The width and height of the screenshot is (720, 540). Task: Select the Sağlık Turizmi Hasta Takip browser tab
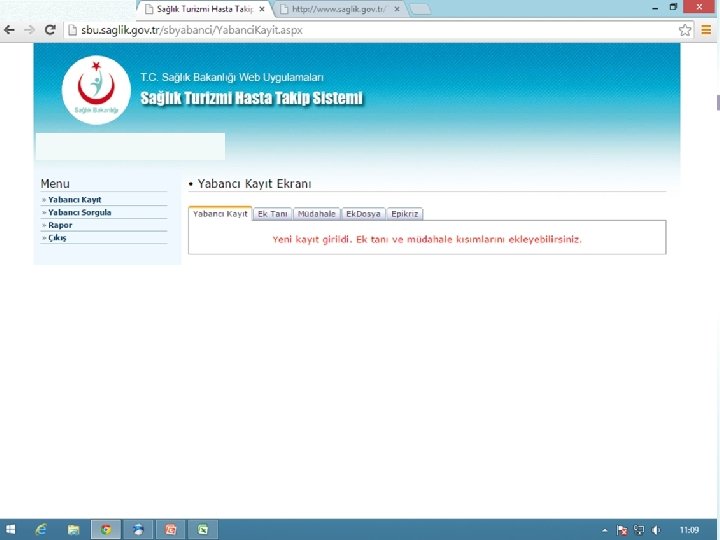(x=204, y=9)
